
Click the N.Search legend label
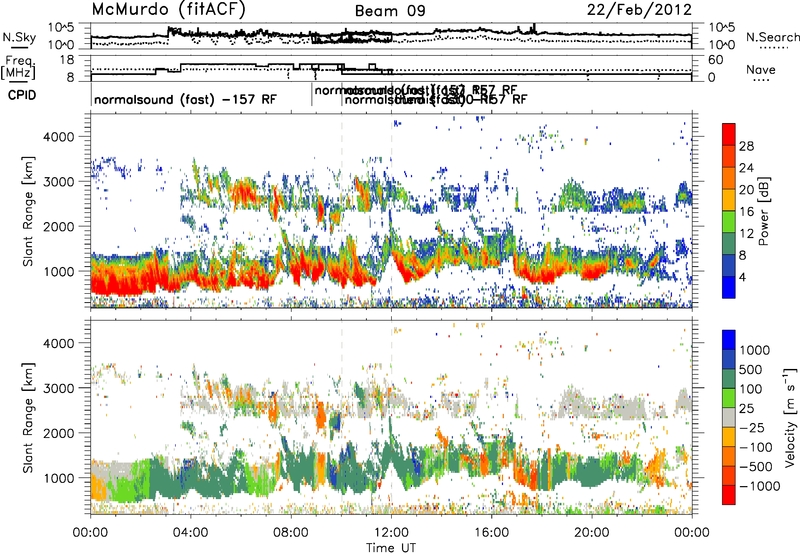tap(772, 37)
